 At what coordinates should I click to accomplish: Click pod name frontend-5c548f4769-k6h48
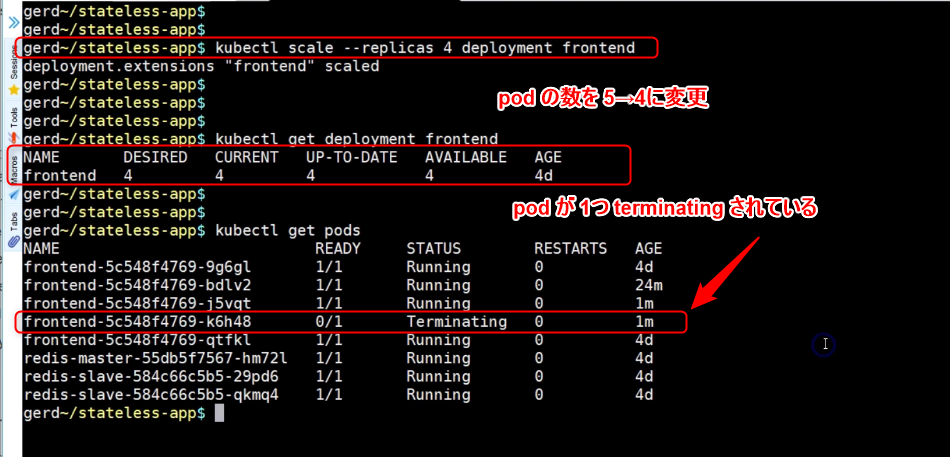[137, 322]
